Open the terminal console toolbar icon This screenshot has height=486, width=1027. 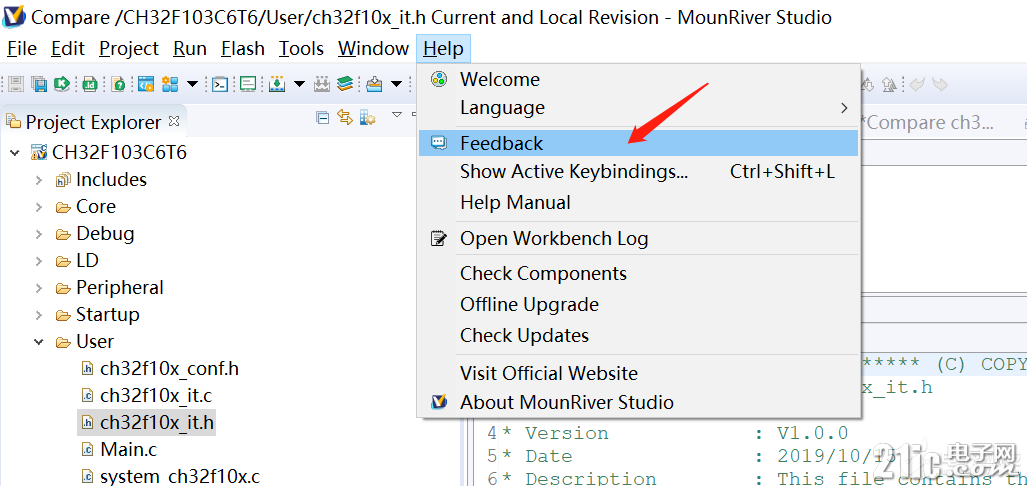[x=220, y=84]
